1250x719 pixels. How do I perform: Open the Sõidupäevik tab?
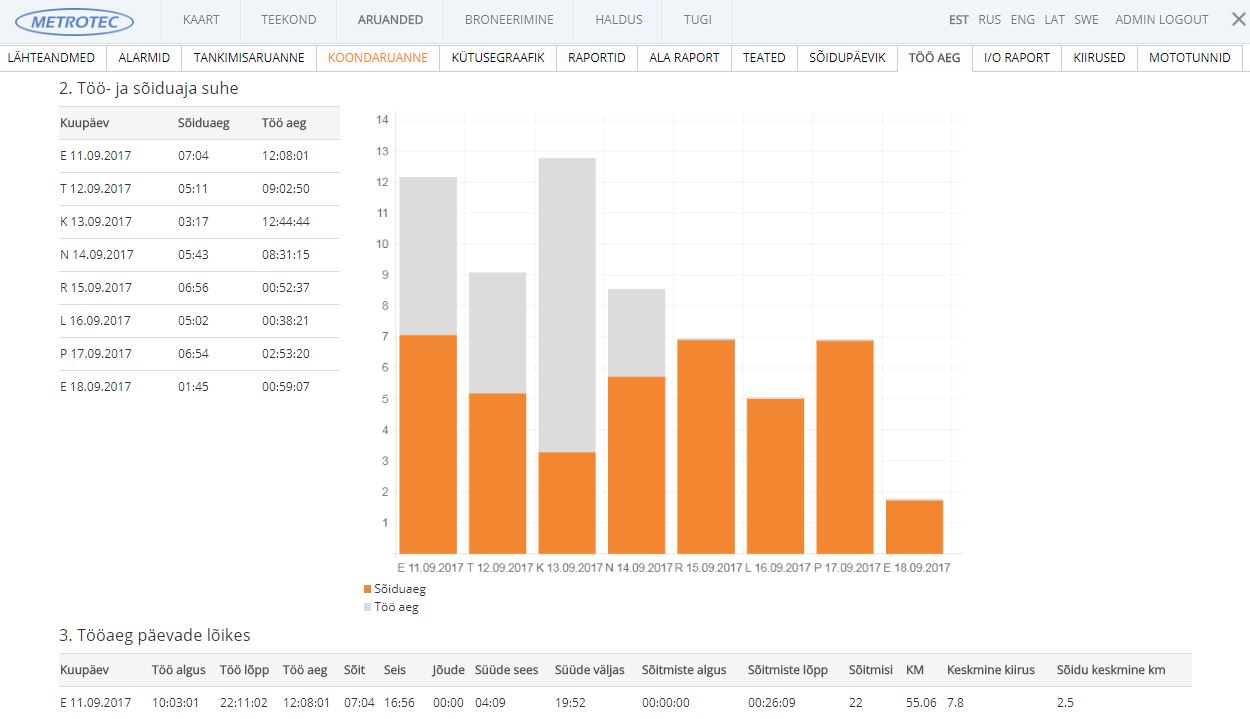847,58
